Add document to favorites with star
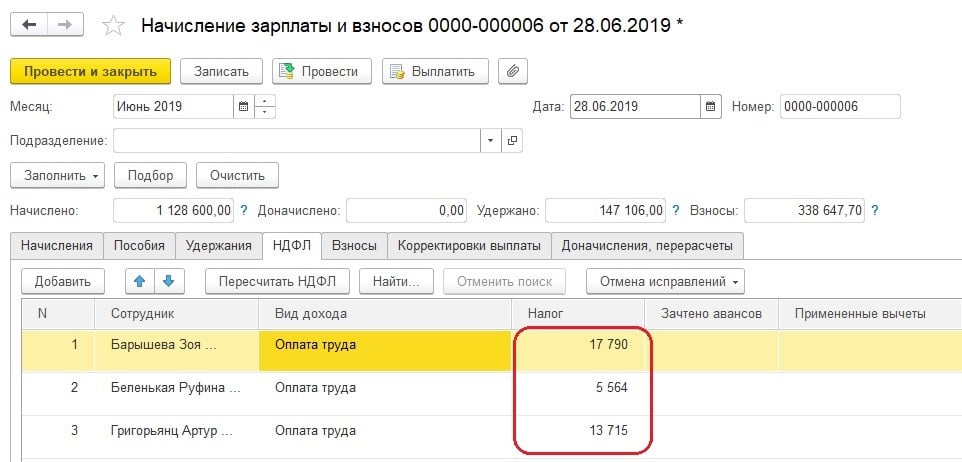This screenshot has width=962, height=462. pyautogui.click(x=114, y=25)
